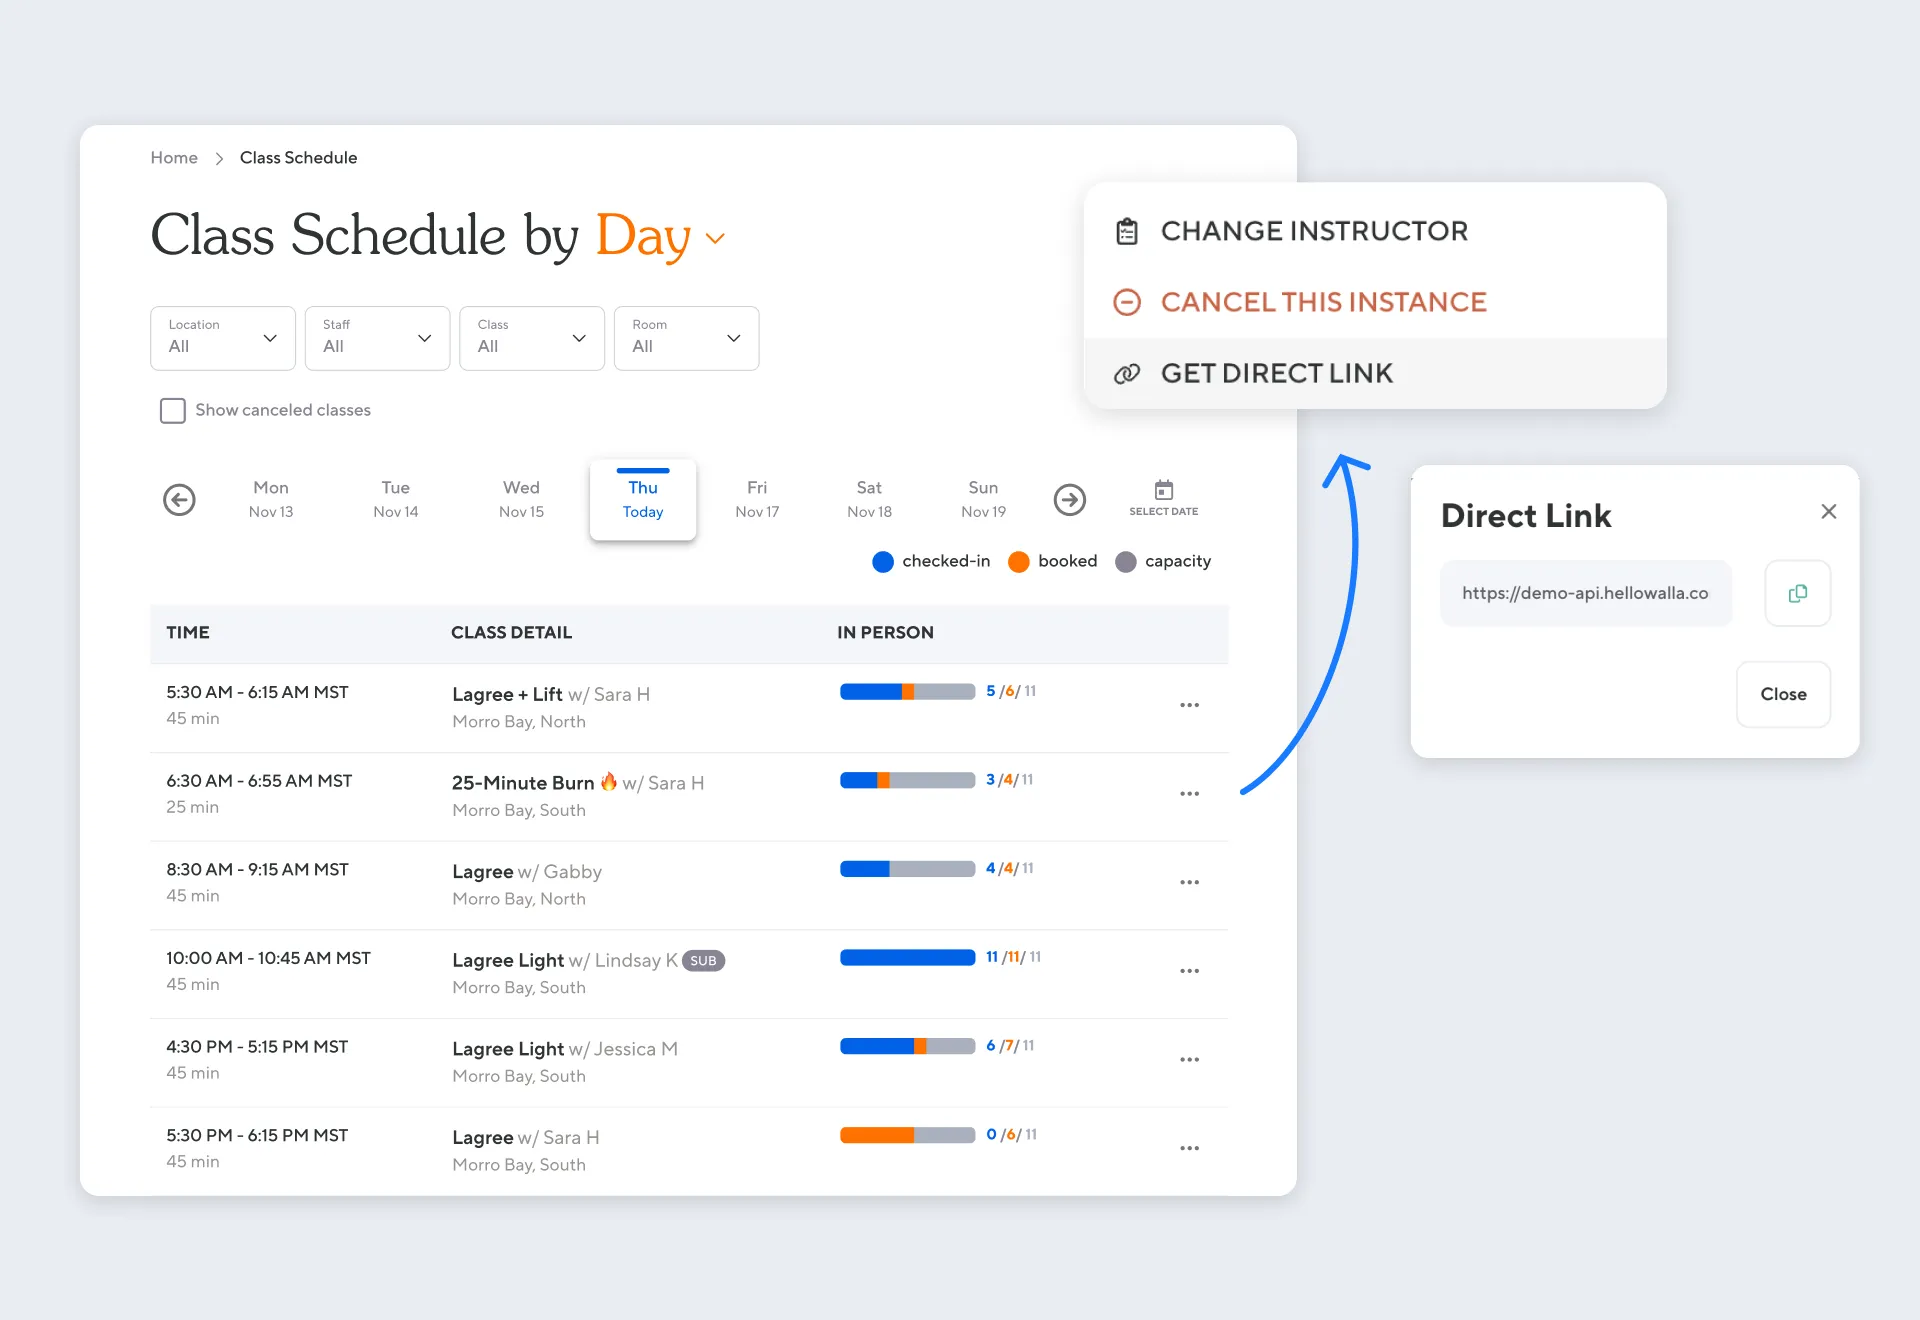Open options menu for 10:00 AM Lagree Light
The height and width of the screenshot is (1320, 1920).
tap(1188, 971)
